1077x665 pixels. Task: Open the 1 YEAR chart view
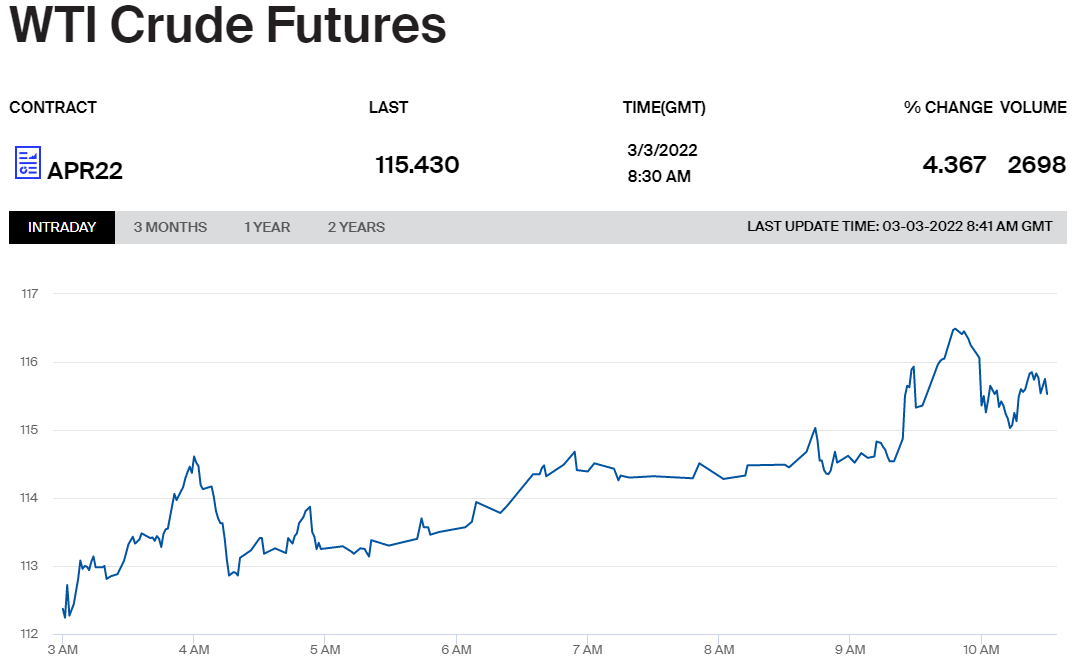coord(267,227)
